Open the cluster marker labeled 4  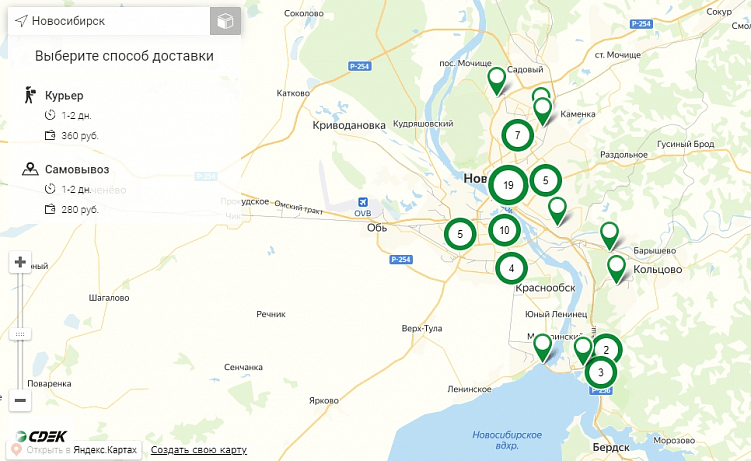(511, 269)
